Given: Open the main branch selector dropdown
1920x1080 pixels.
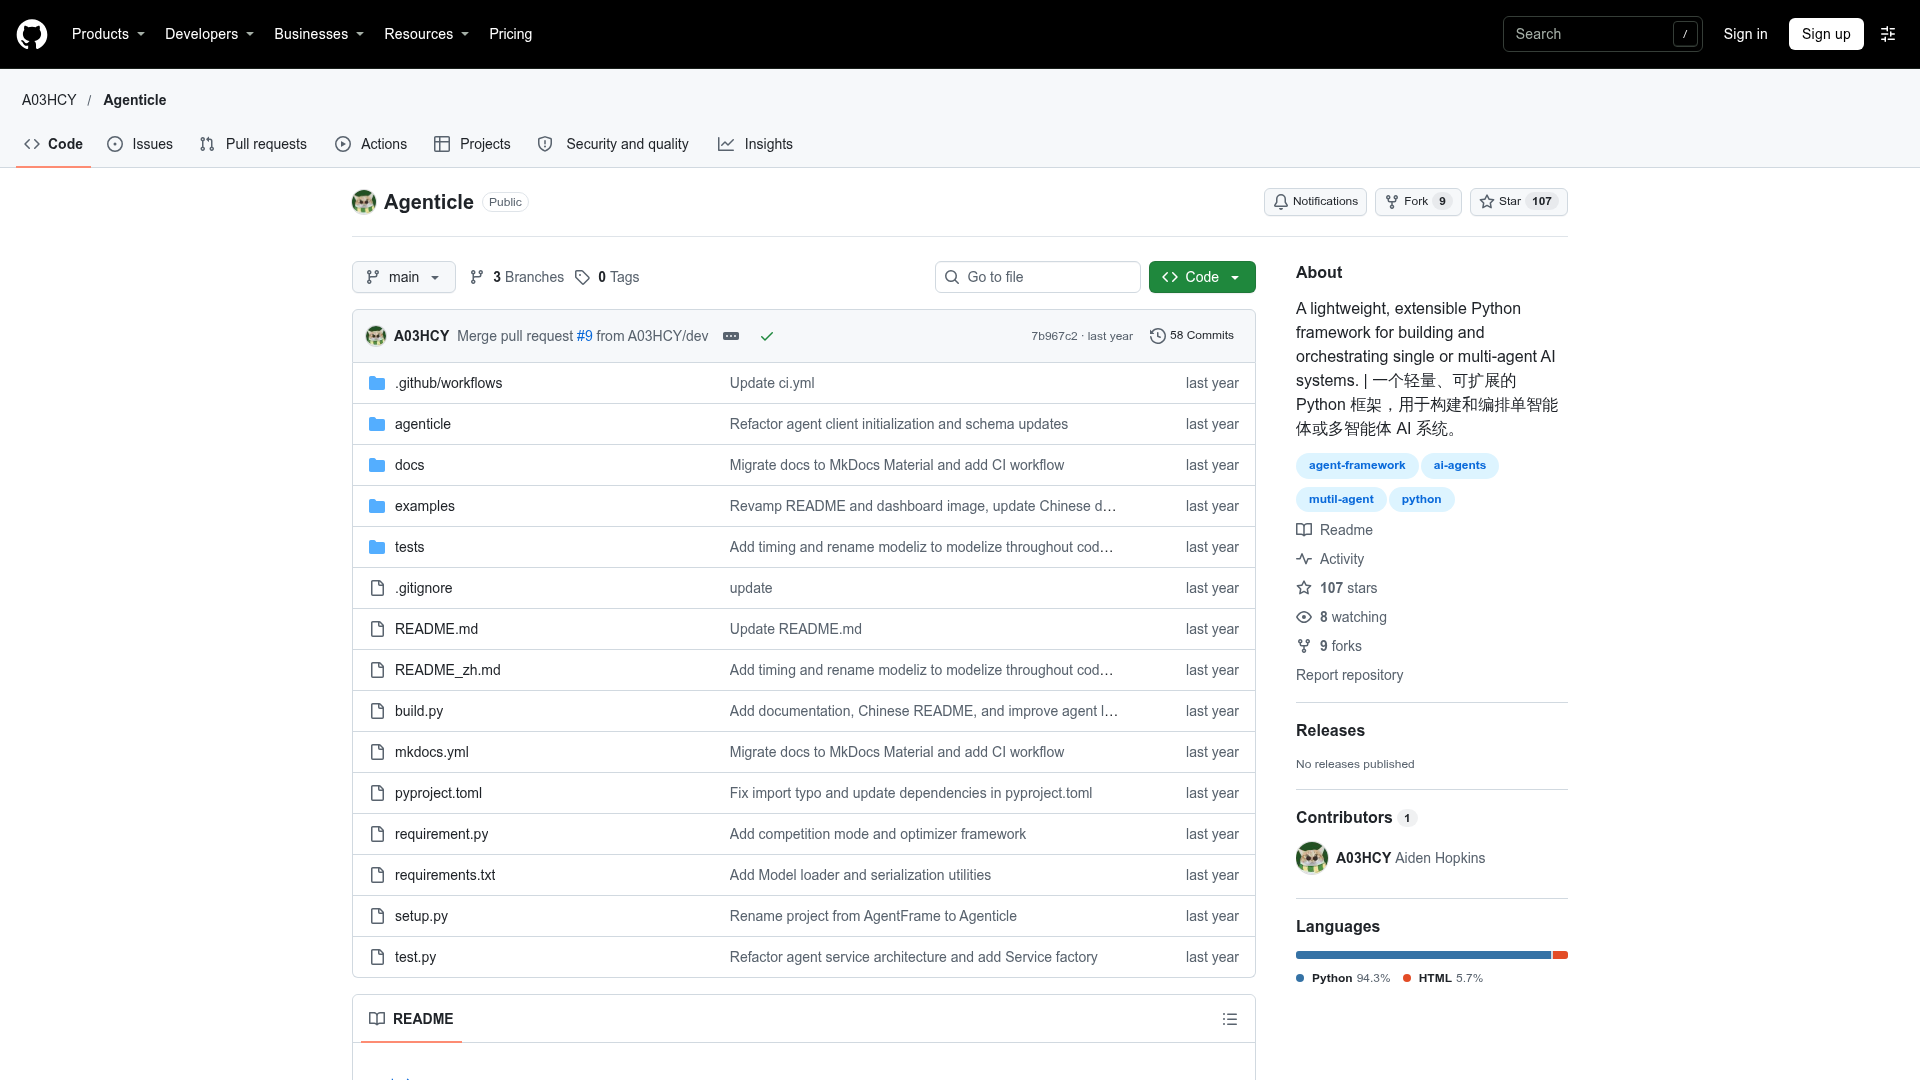Looking at the screenshot, I should (404, 277).
